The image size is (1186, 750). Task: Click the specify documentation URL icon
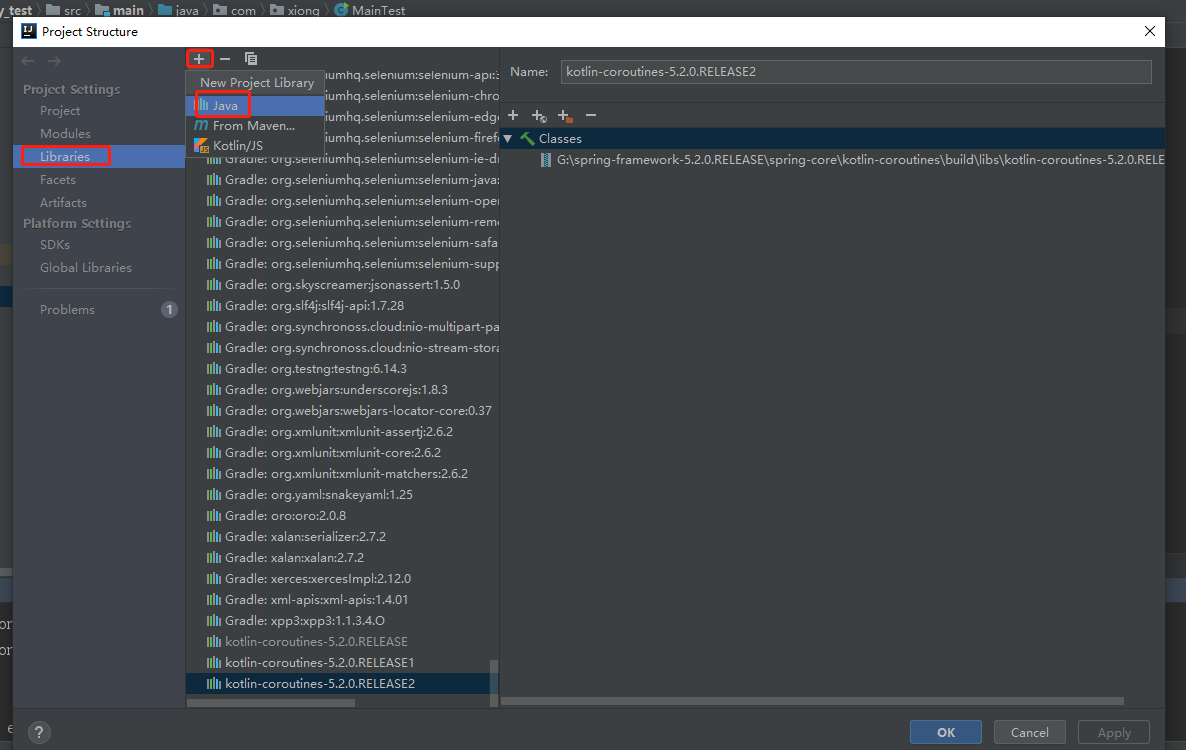(539, 116)
